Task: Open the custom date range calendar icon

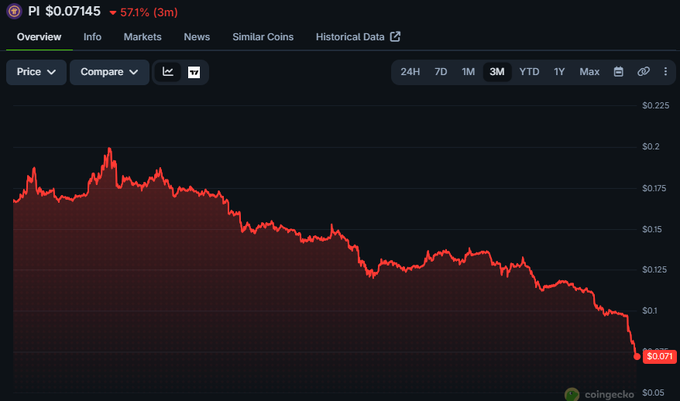Action: point(618,72)
